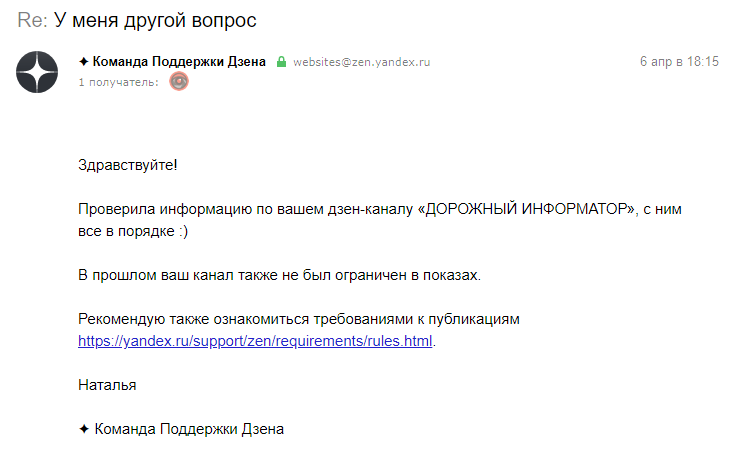The width and height of the screenshot is (739, 476).
Task: Click sender name Команда Поддержки Дзена in header
Action: point(179,62)
